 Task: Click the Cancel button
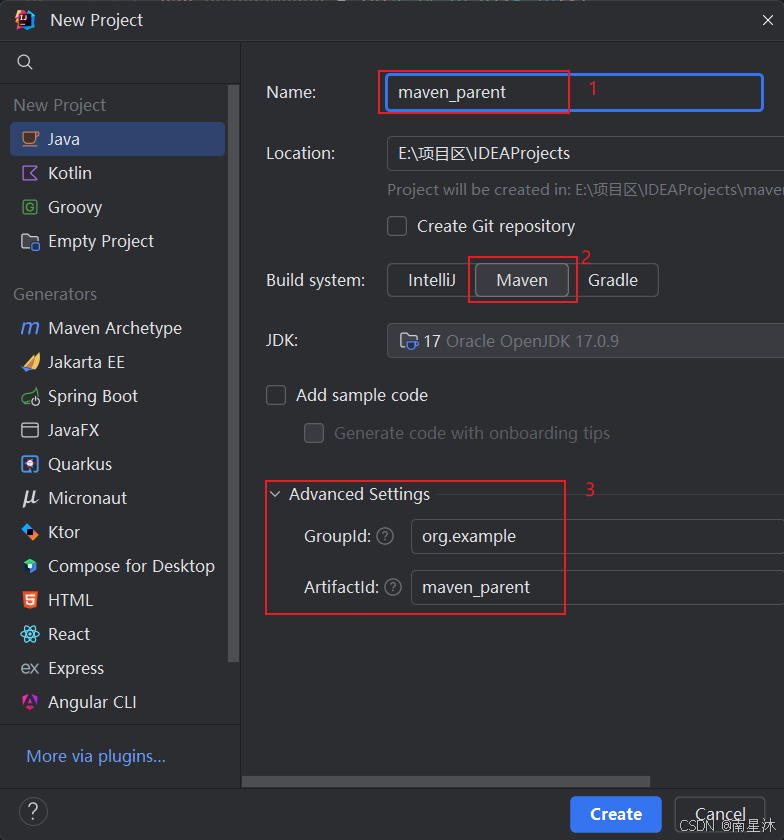[x=720, y=814]
